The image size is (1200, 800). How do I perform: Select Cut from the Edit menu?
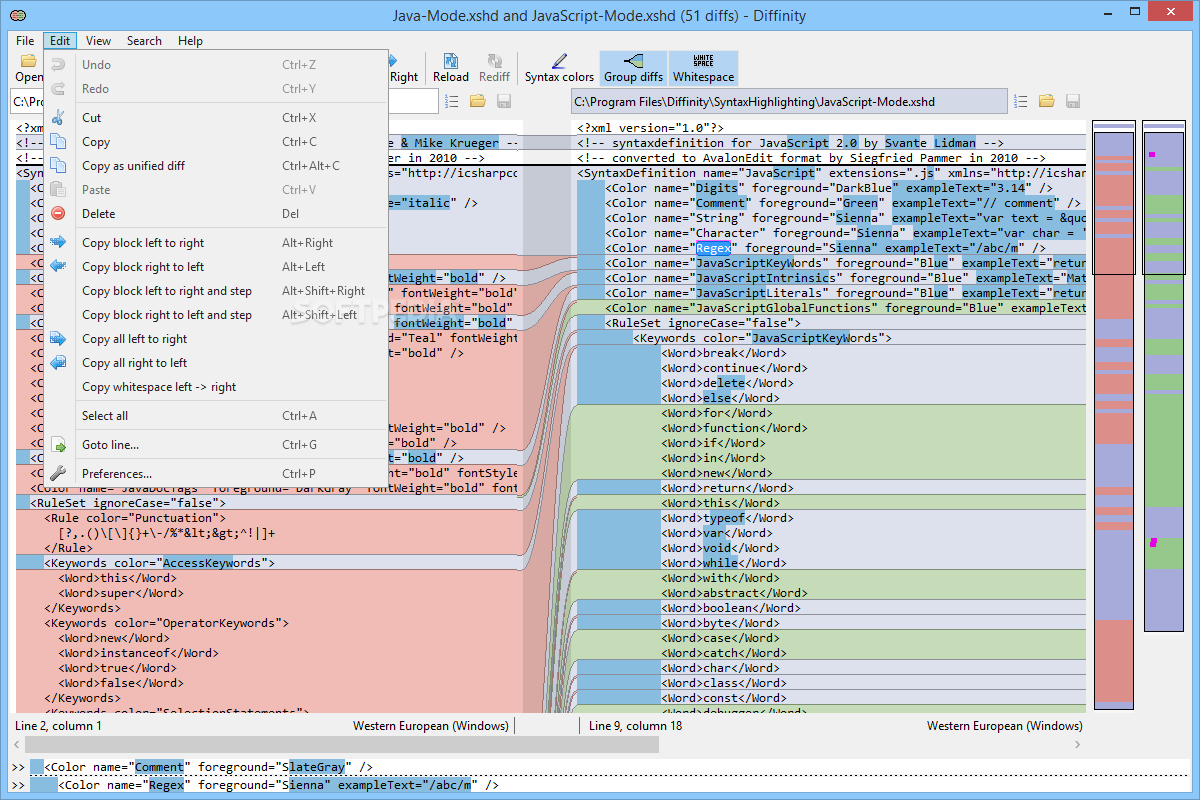tap(216, 118)
